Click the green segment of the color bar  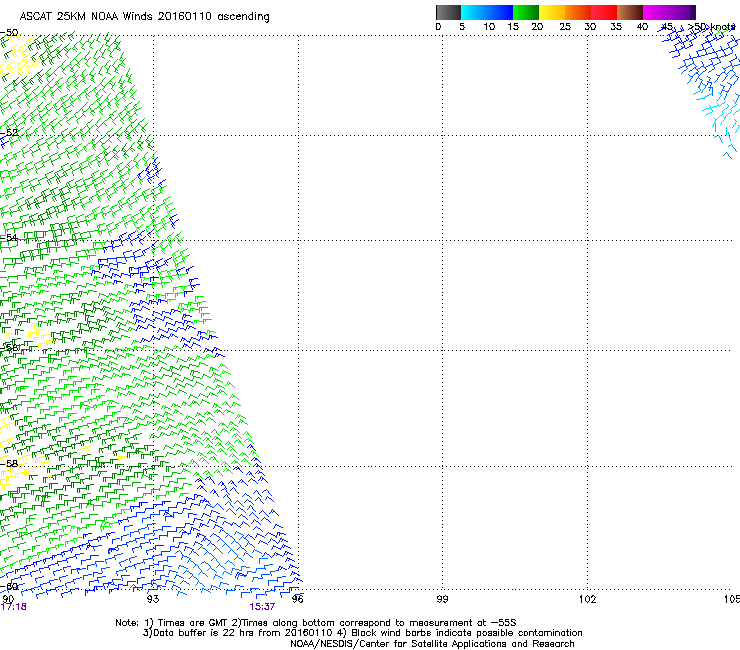point(526,12)
